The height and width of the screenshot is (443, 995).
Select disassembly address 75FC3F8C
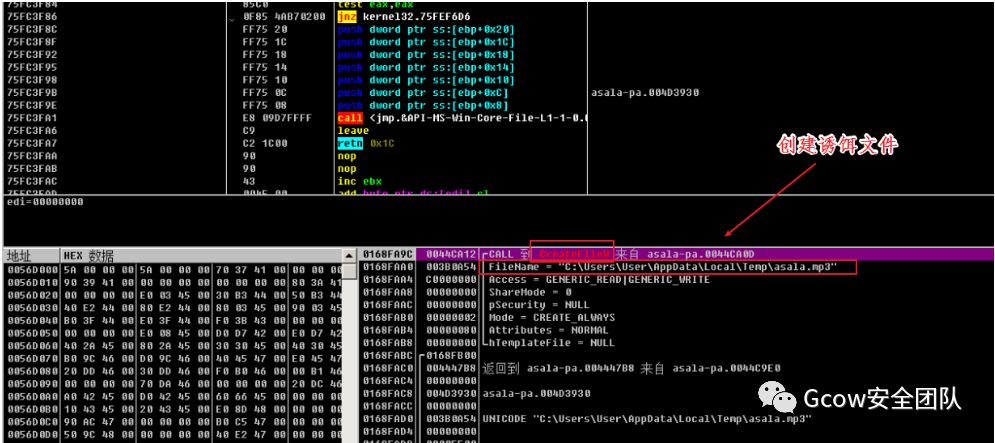pyautogui.click(x=31, y=29)
